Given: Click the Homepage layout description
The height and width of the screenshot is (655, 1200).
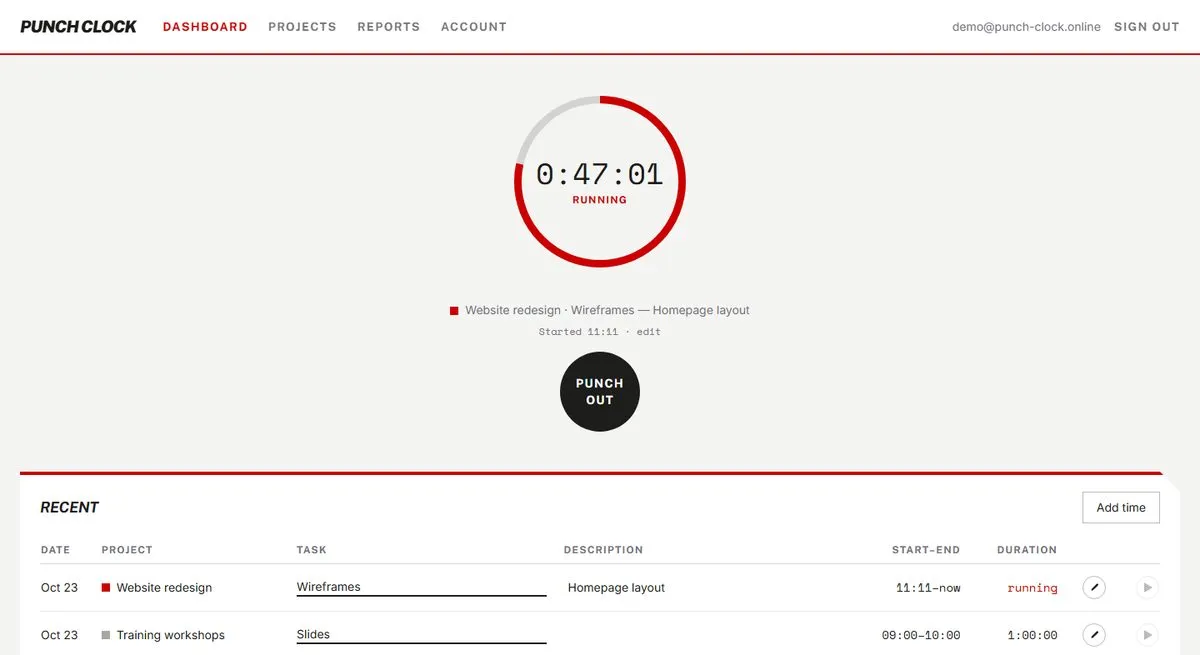Looking at the screenshot, I should pos(616,588).
